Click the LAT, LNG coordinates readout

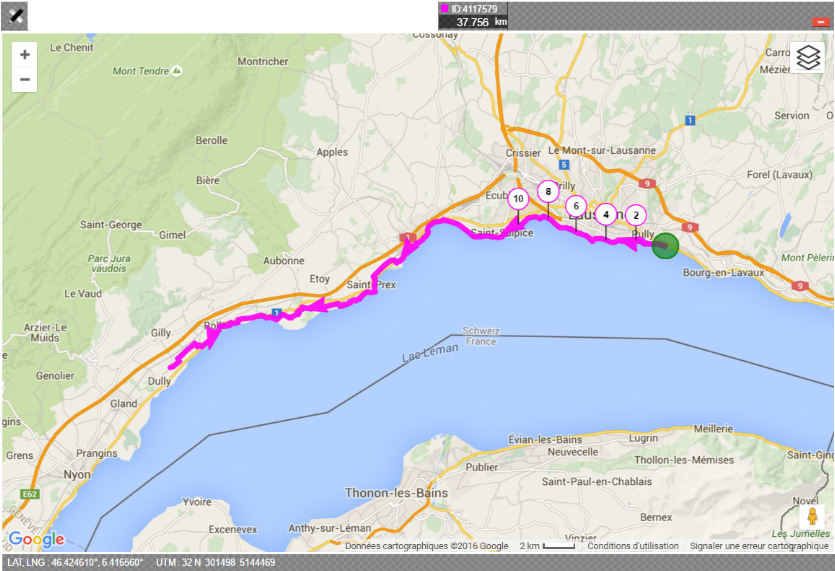pos(75,562)
